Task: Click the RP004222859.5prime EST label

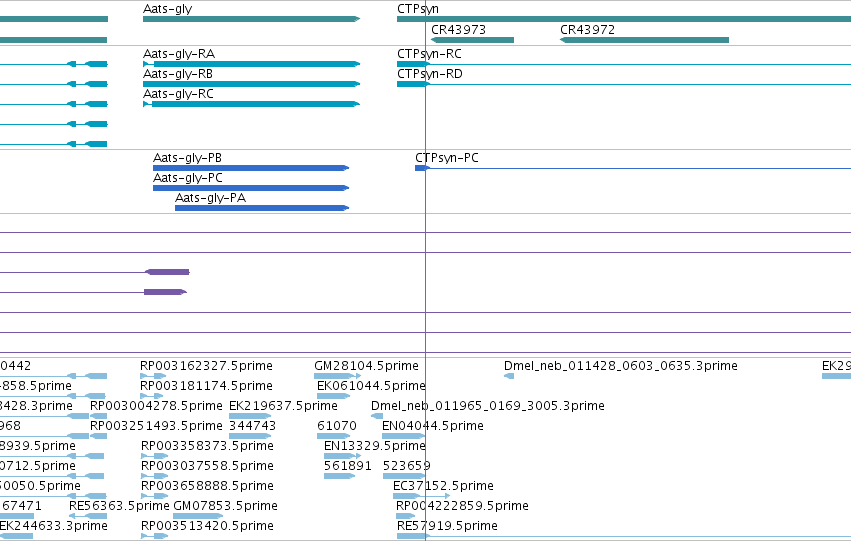Action: [462, 506]
